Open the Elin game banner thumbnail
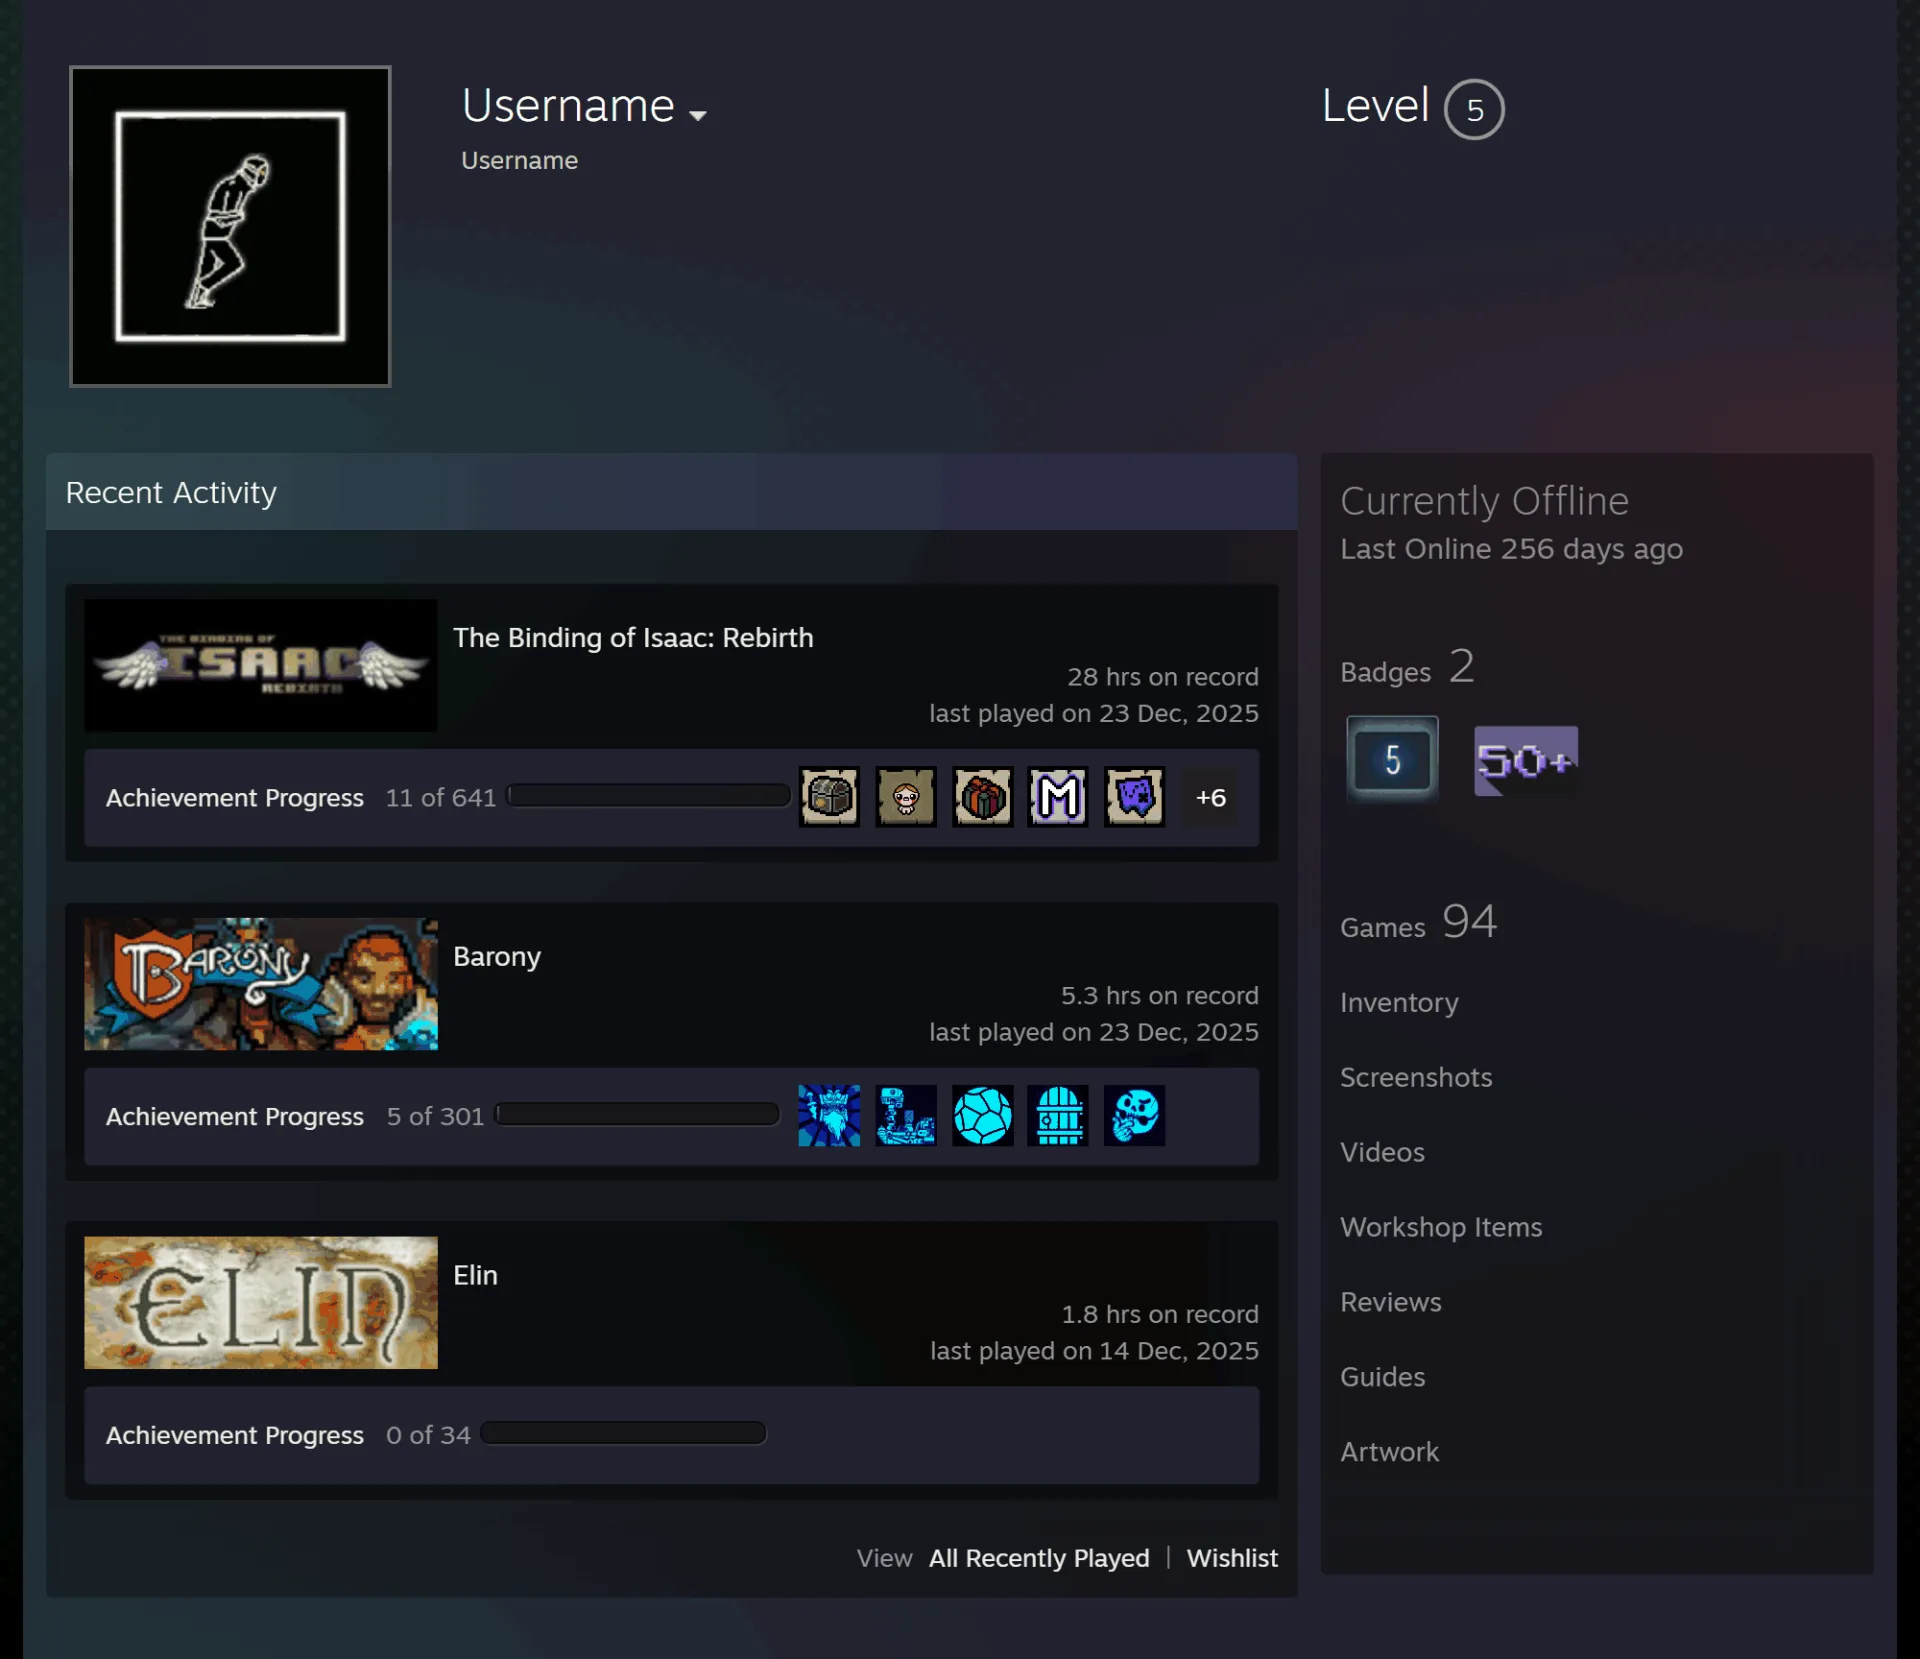The width and height of the screenshot is (1920, 1659). coord(261,1303)
